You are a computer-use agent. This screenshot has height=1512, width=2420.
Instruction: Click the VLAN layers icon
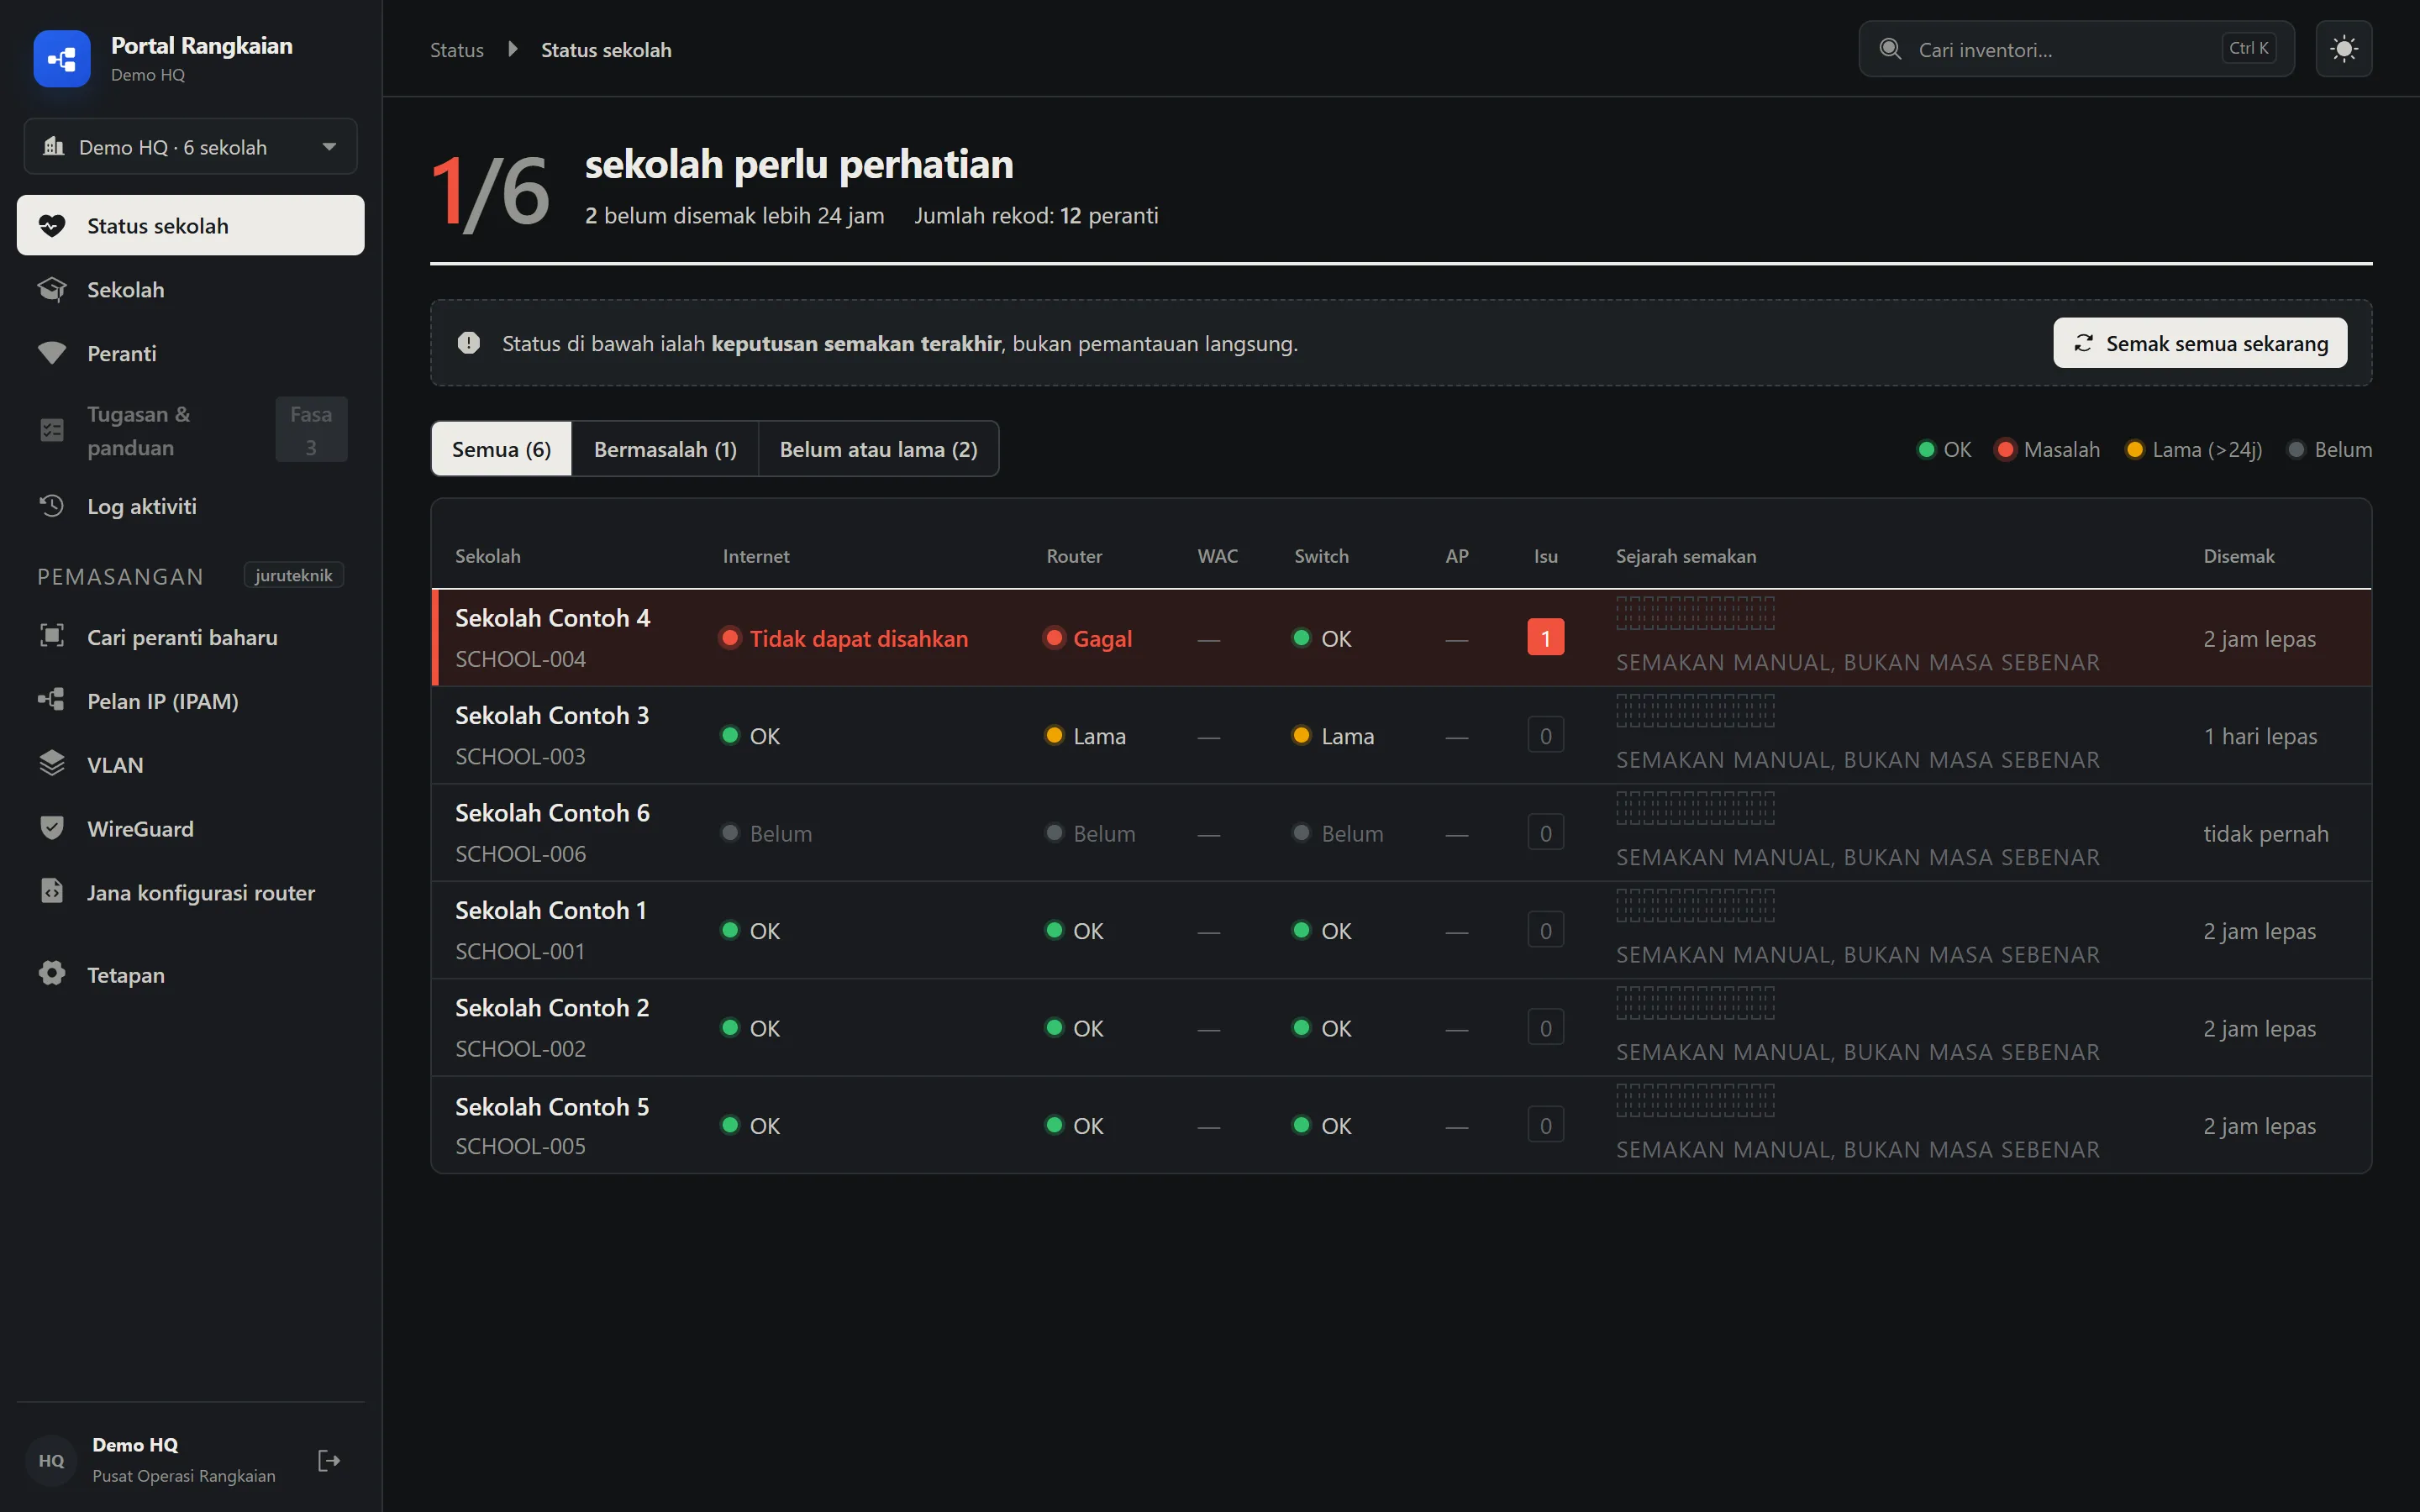52,764
